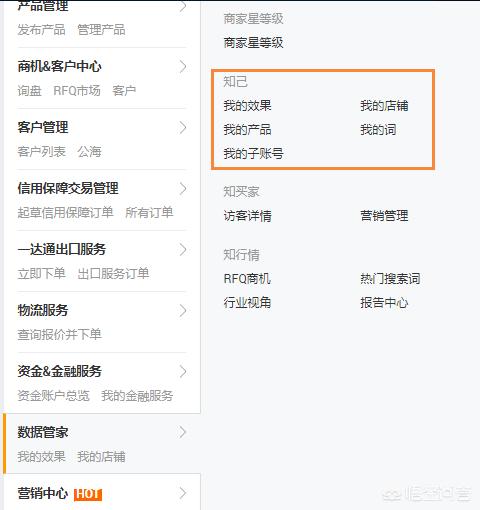Viewport: 480px width, 510px height.
Task: Click RFQ市场 shortcut in sidebar
Action: 77,91
